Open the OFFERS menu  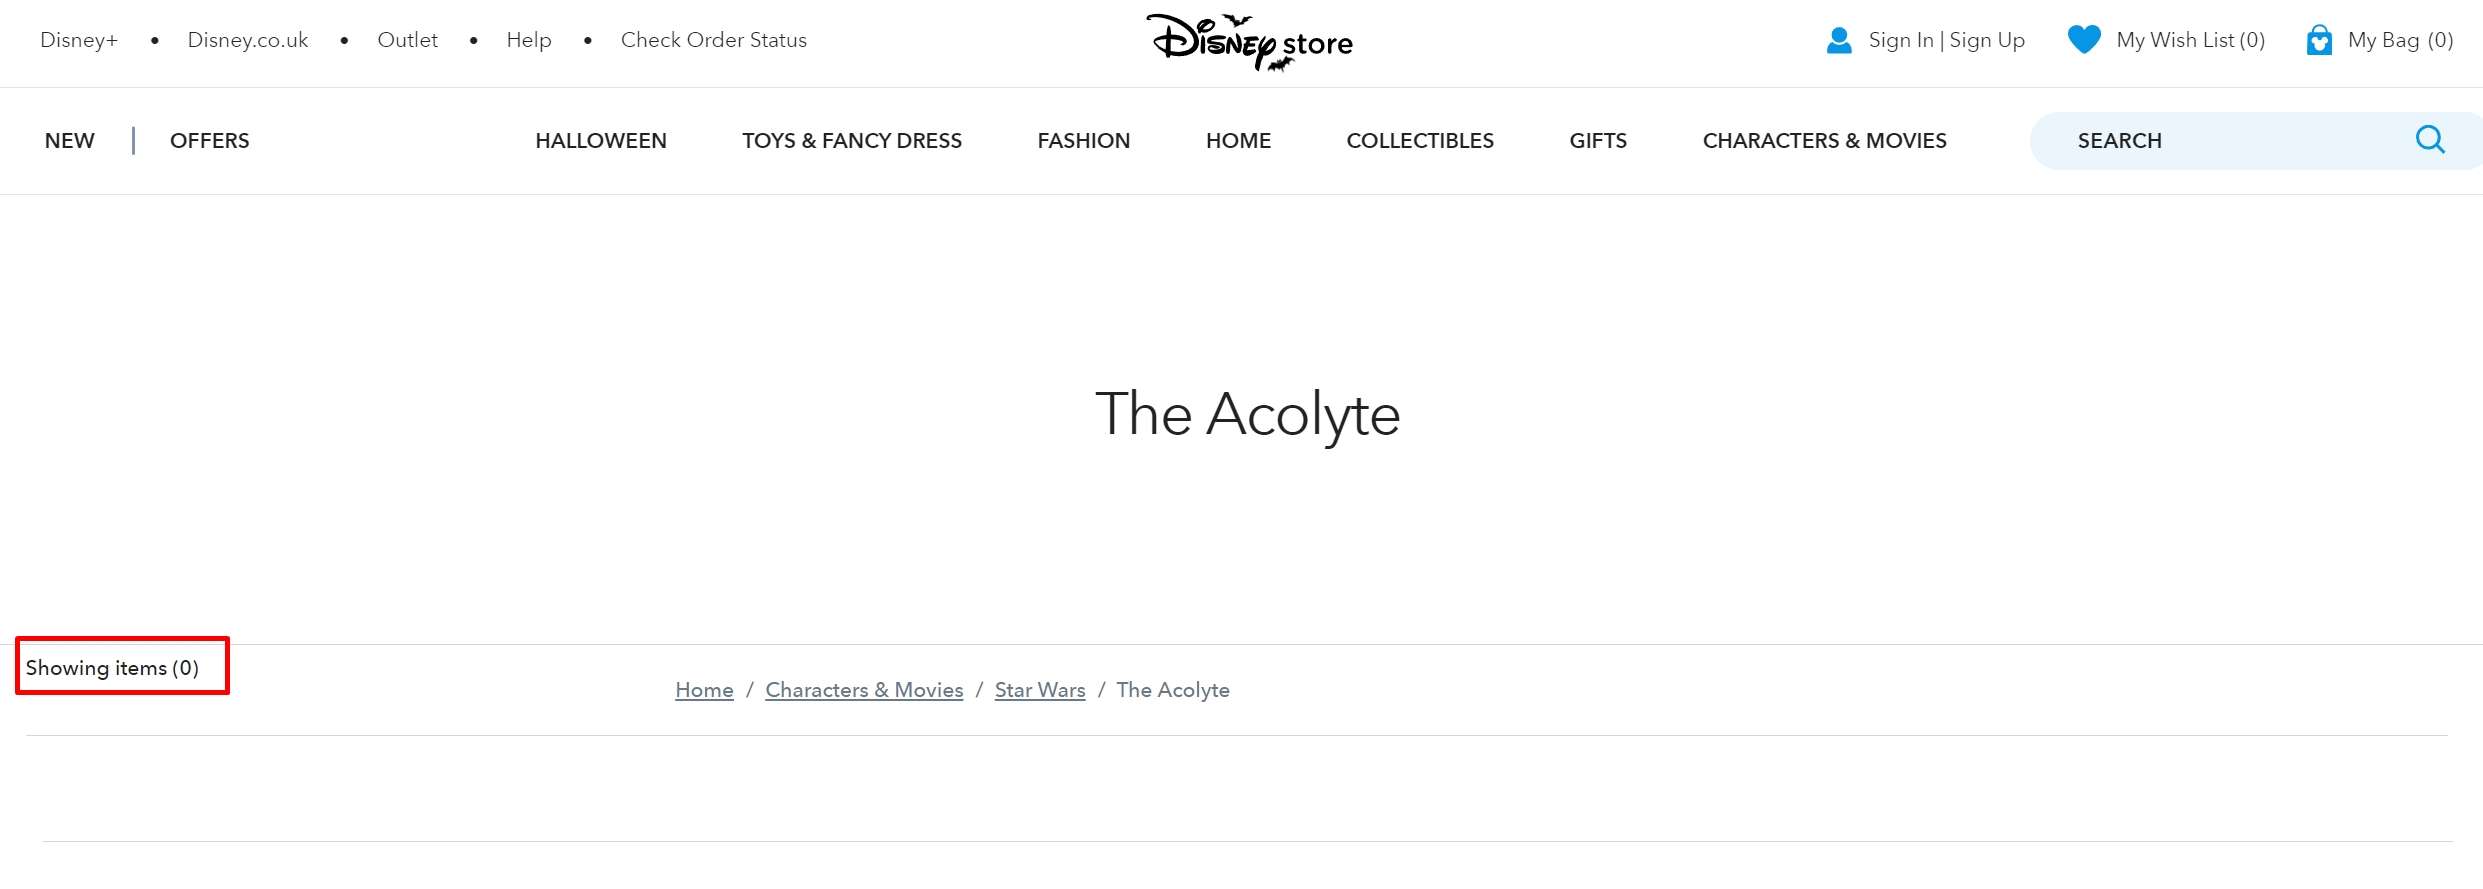click(x=210, y=141)
